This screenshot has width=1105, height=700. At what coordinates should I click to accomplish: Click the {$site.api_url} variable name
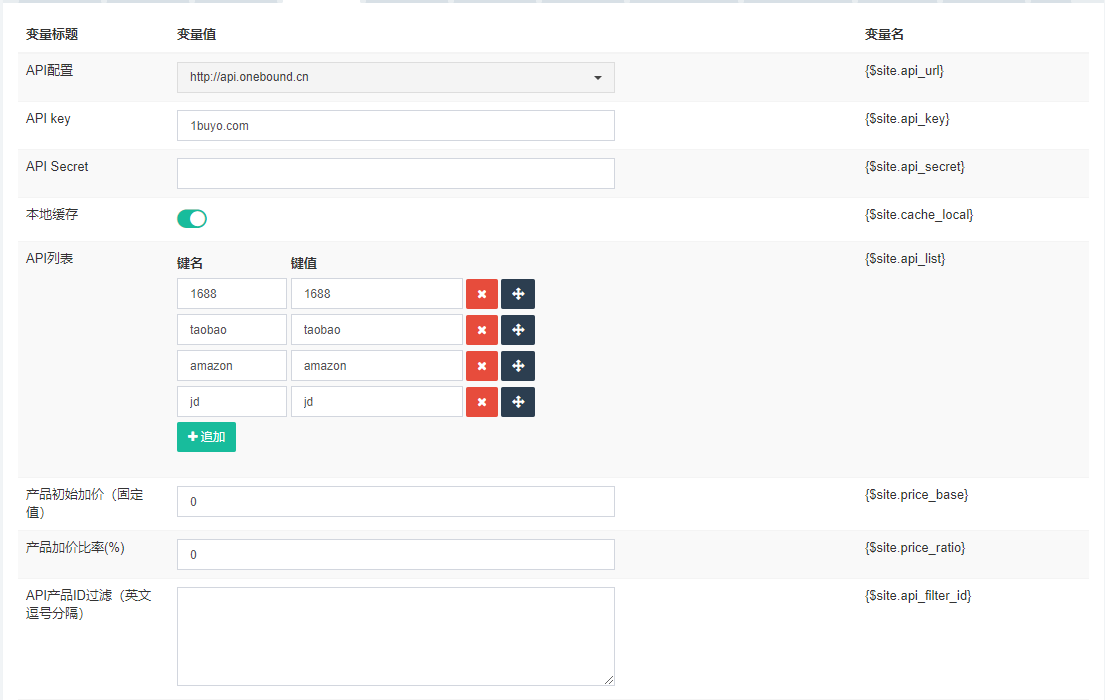click(x=904, y=70)
